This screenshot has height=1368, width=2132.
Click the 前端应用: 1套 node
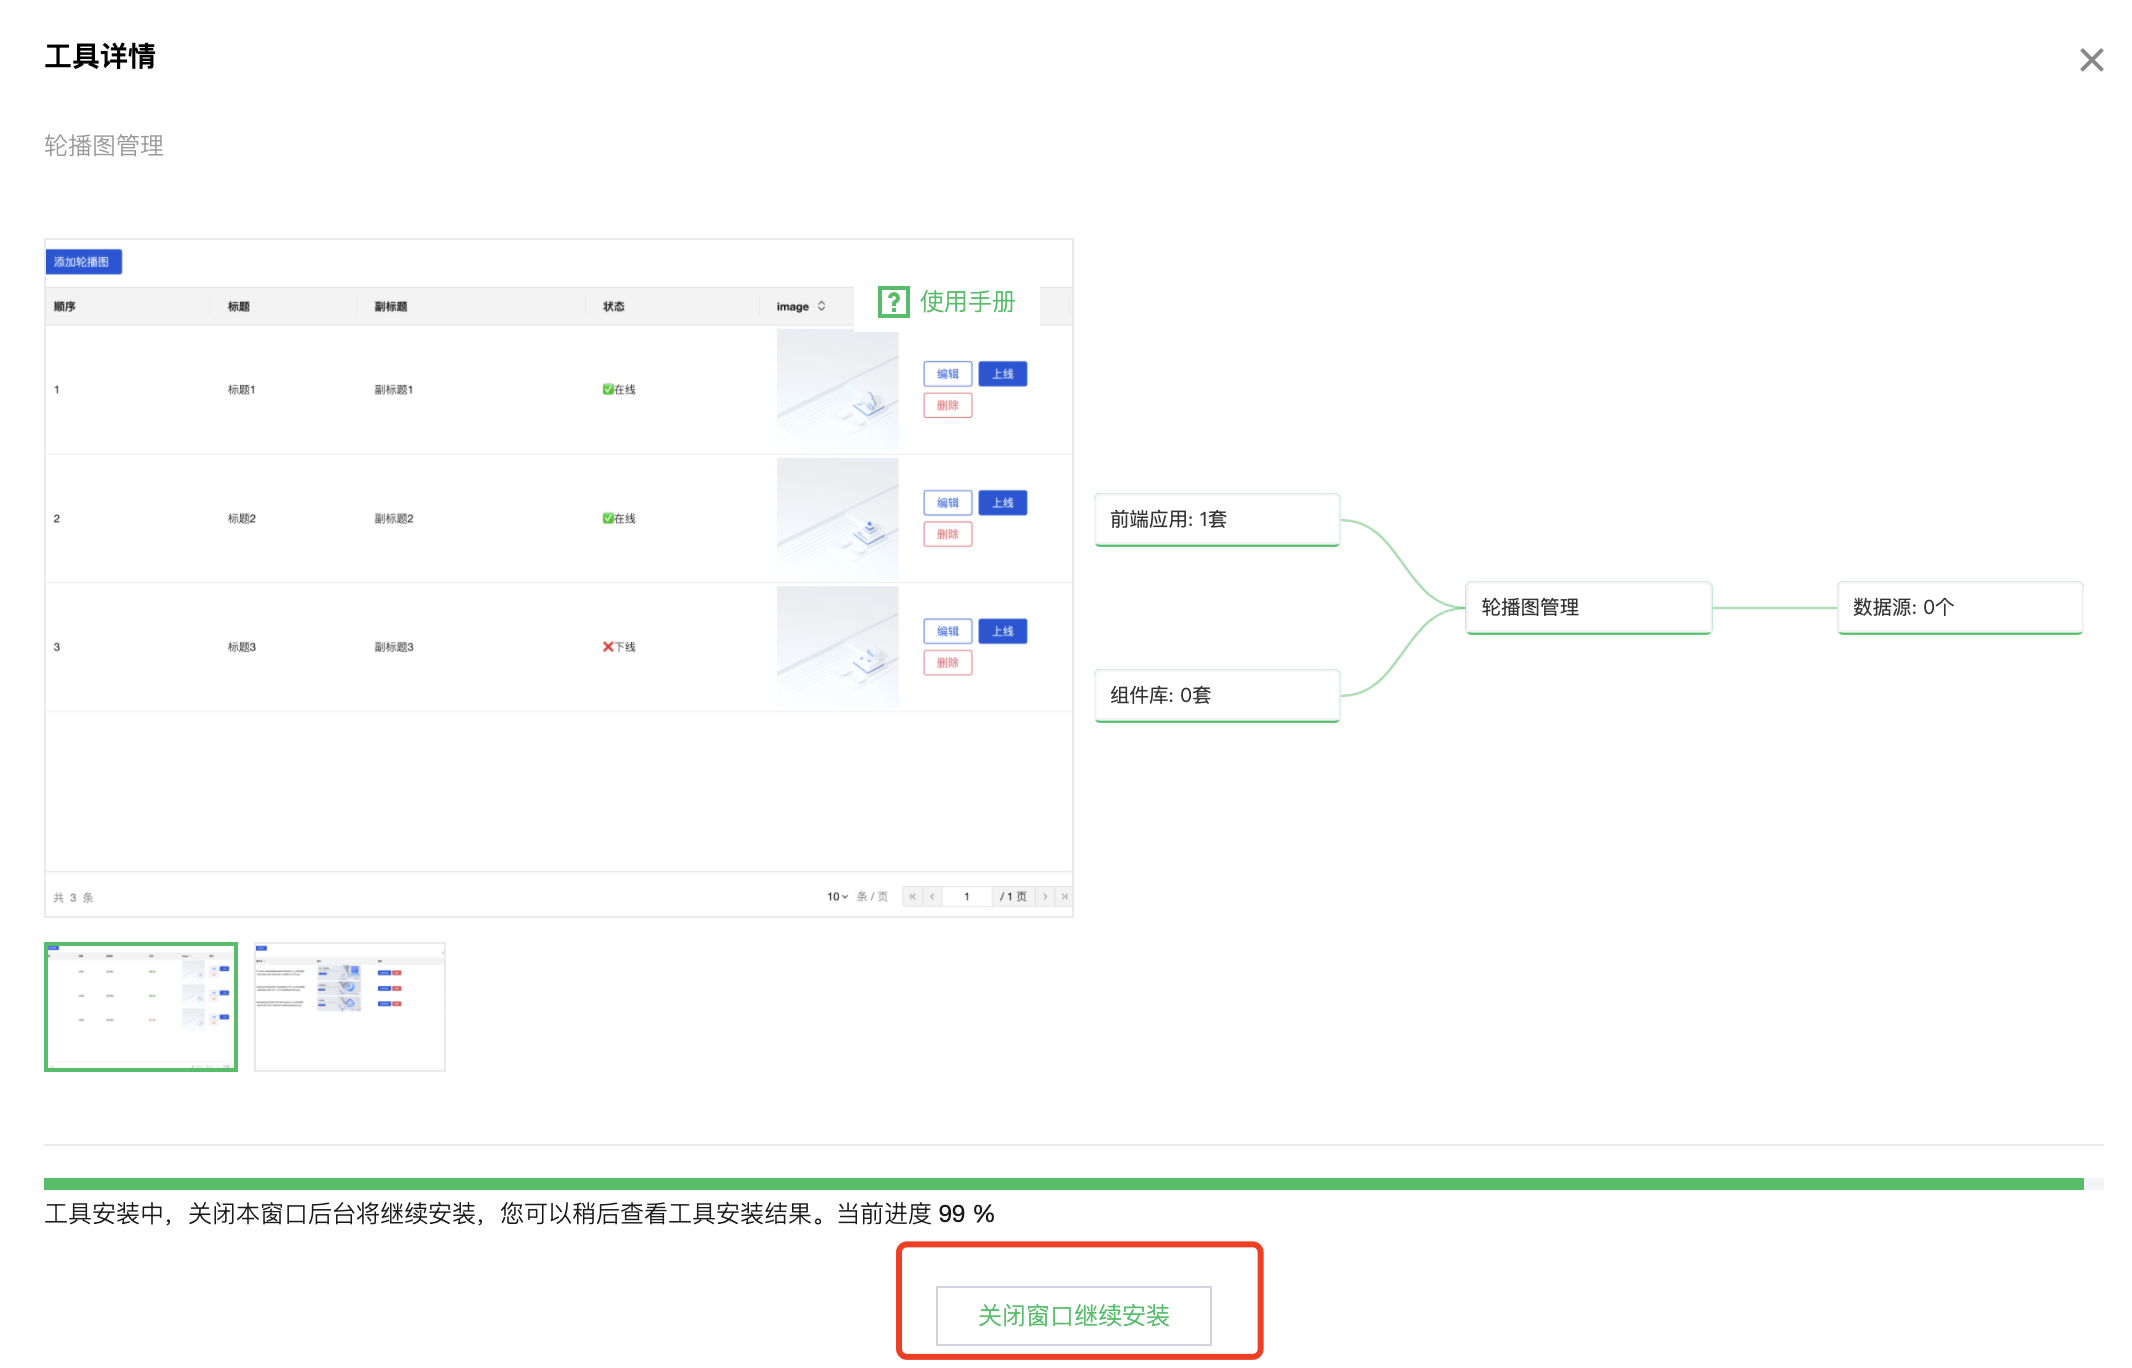point(1217,519)
